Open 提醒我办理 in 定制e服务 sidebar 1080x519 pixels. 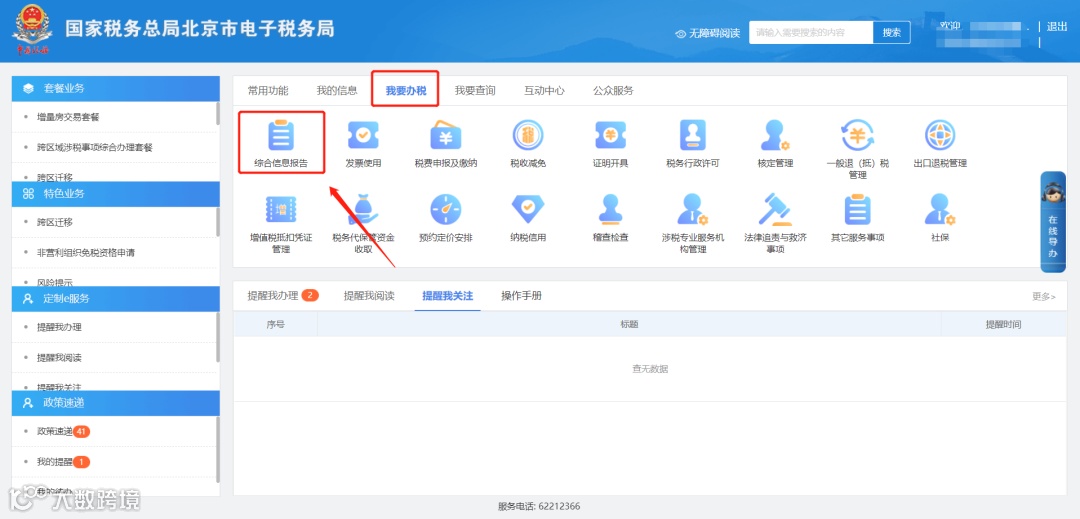point(59,327)
